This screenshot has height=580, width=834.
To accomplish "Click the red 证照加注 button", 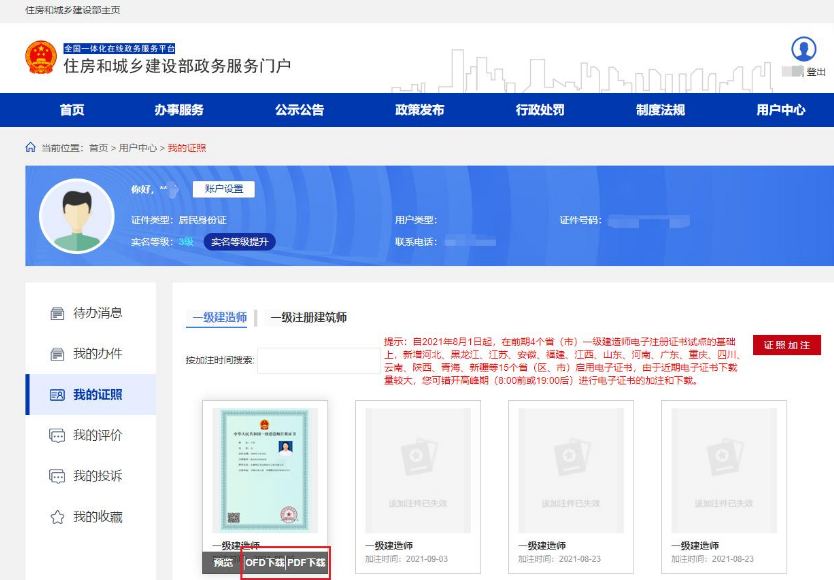I will pos(787,345).
